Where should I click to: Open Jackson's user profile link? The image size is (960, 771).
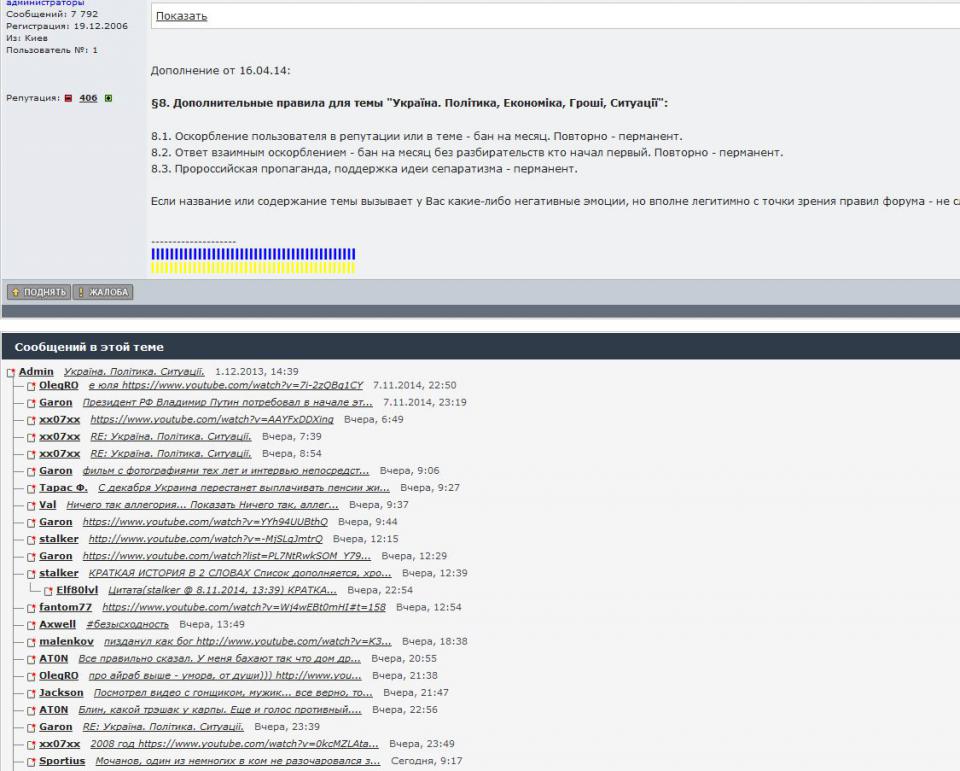(x=61, y=692)
